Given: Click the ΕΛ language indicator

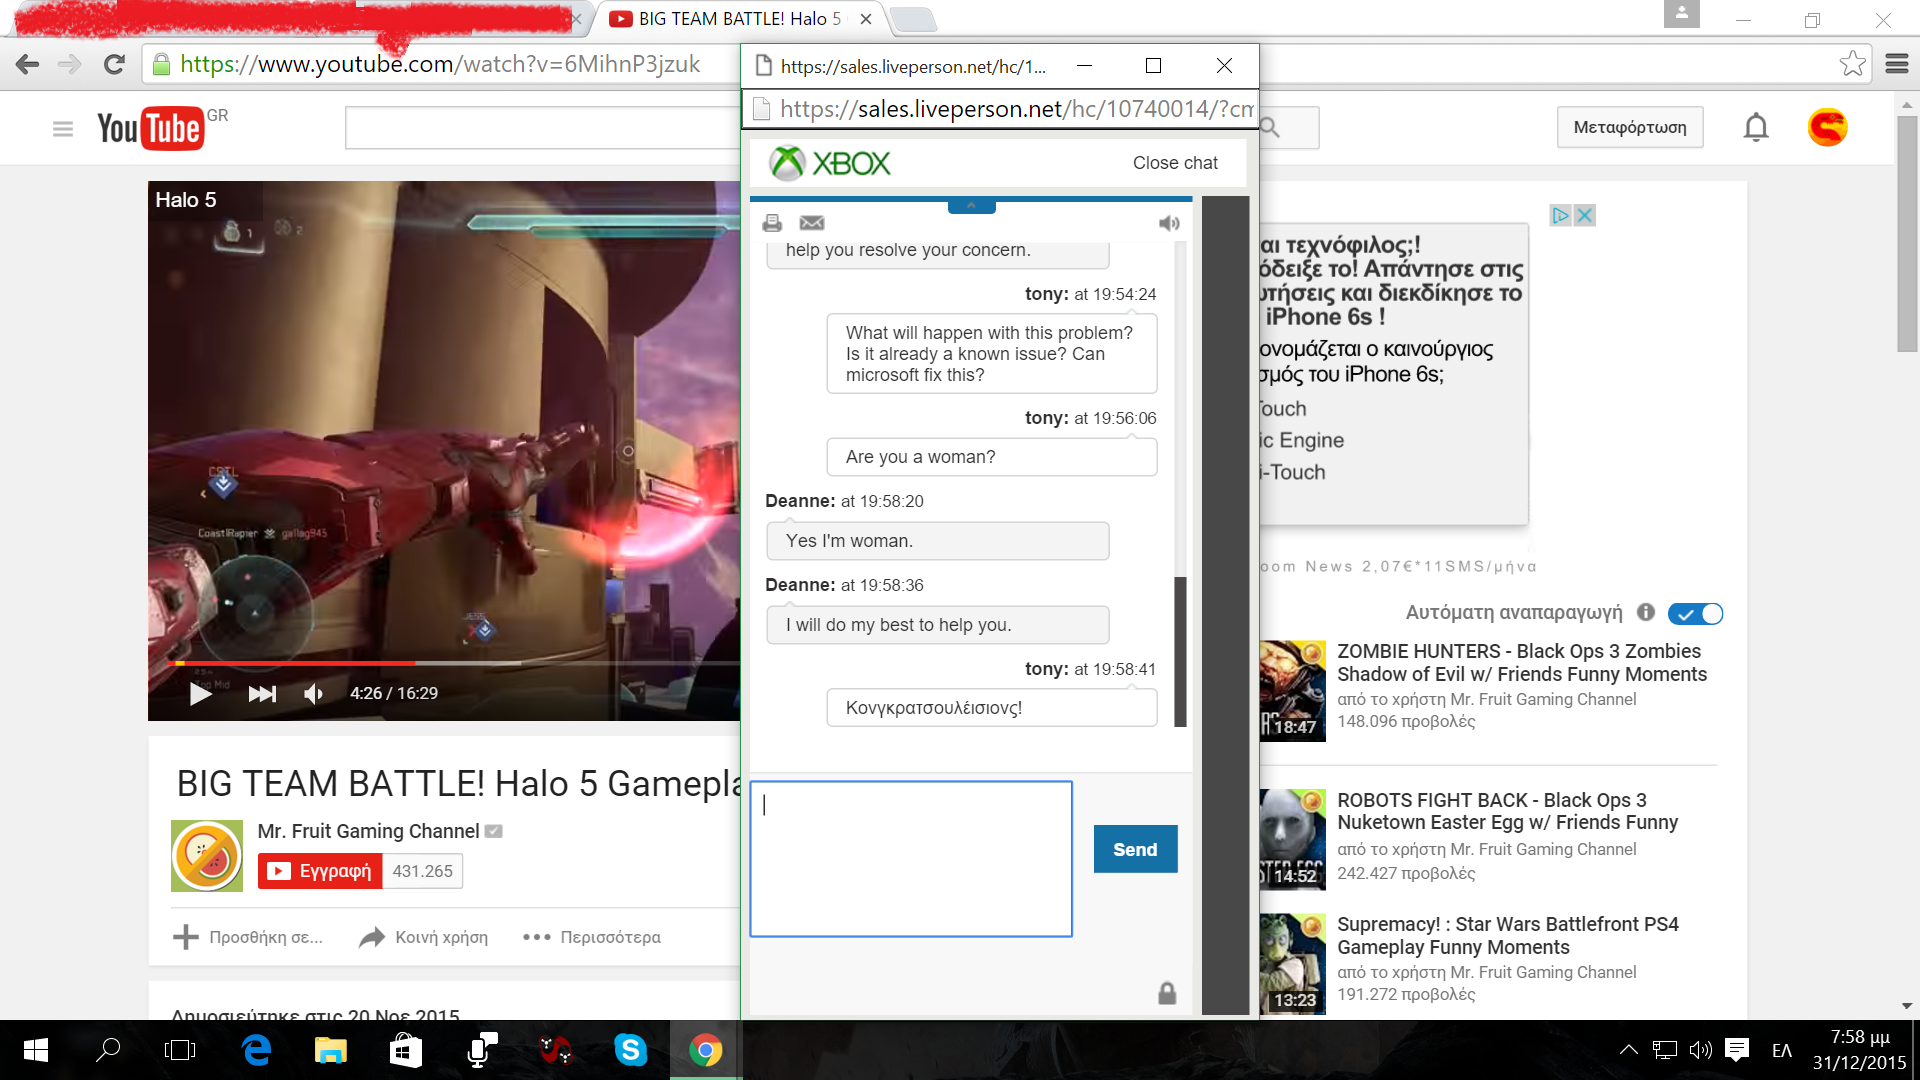Looking at the screenshot, I should 1782,1050.
